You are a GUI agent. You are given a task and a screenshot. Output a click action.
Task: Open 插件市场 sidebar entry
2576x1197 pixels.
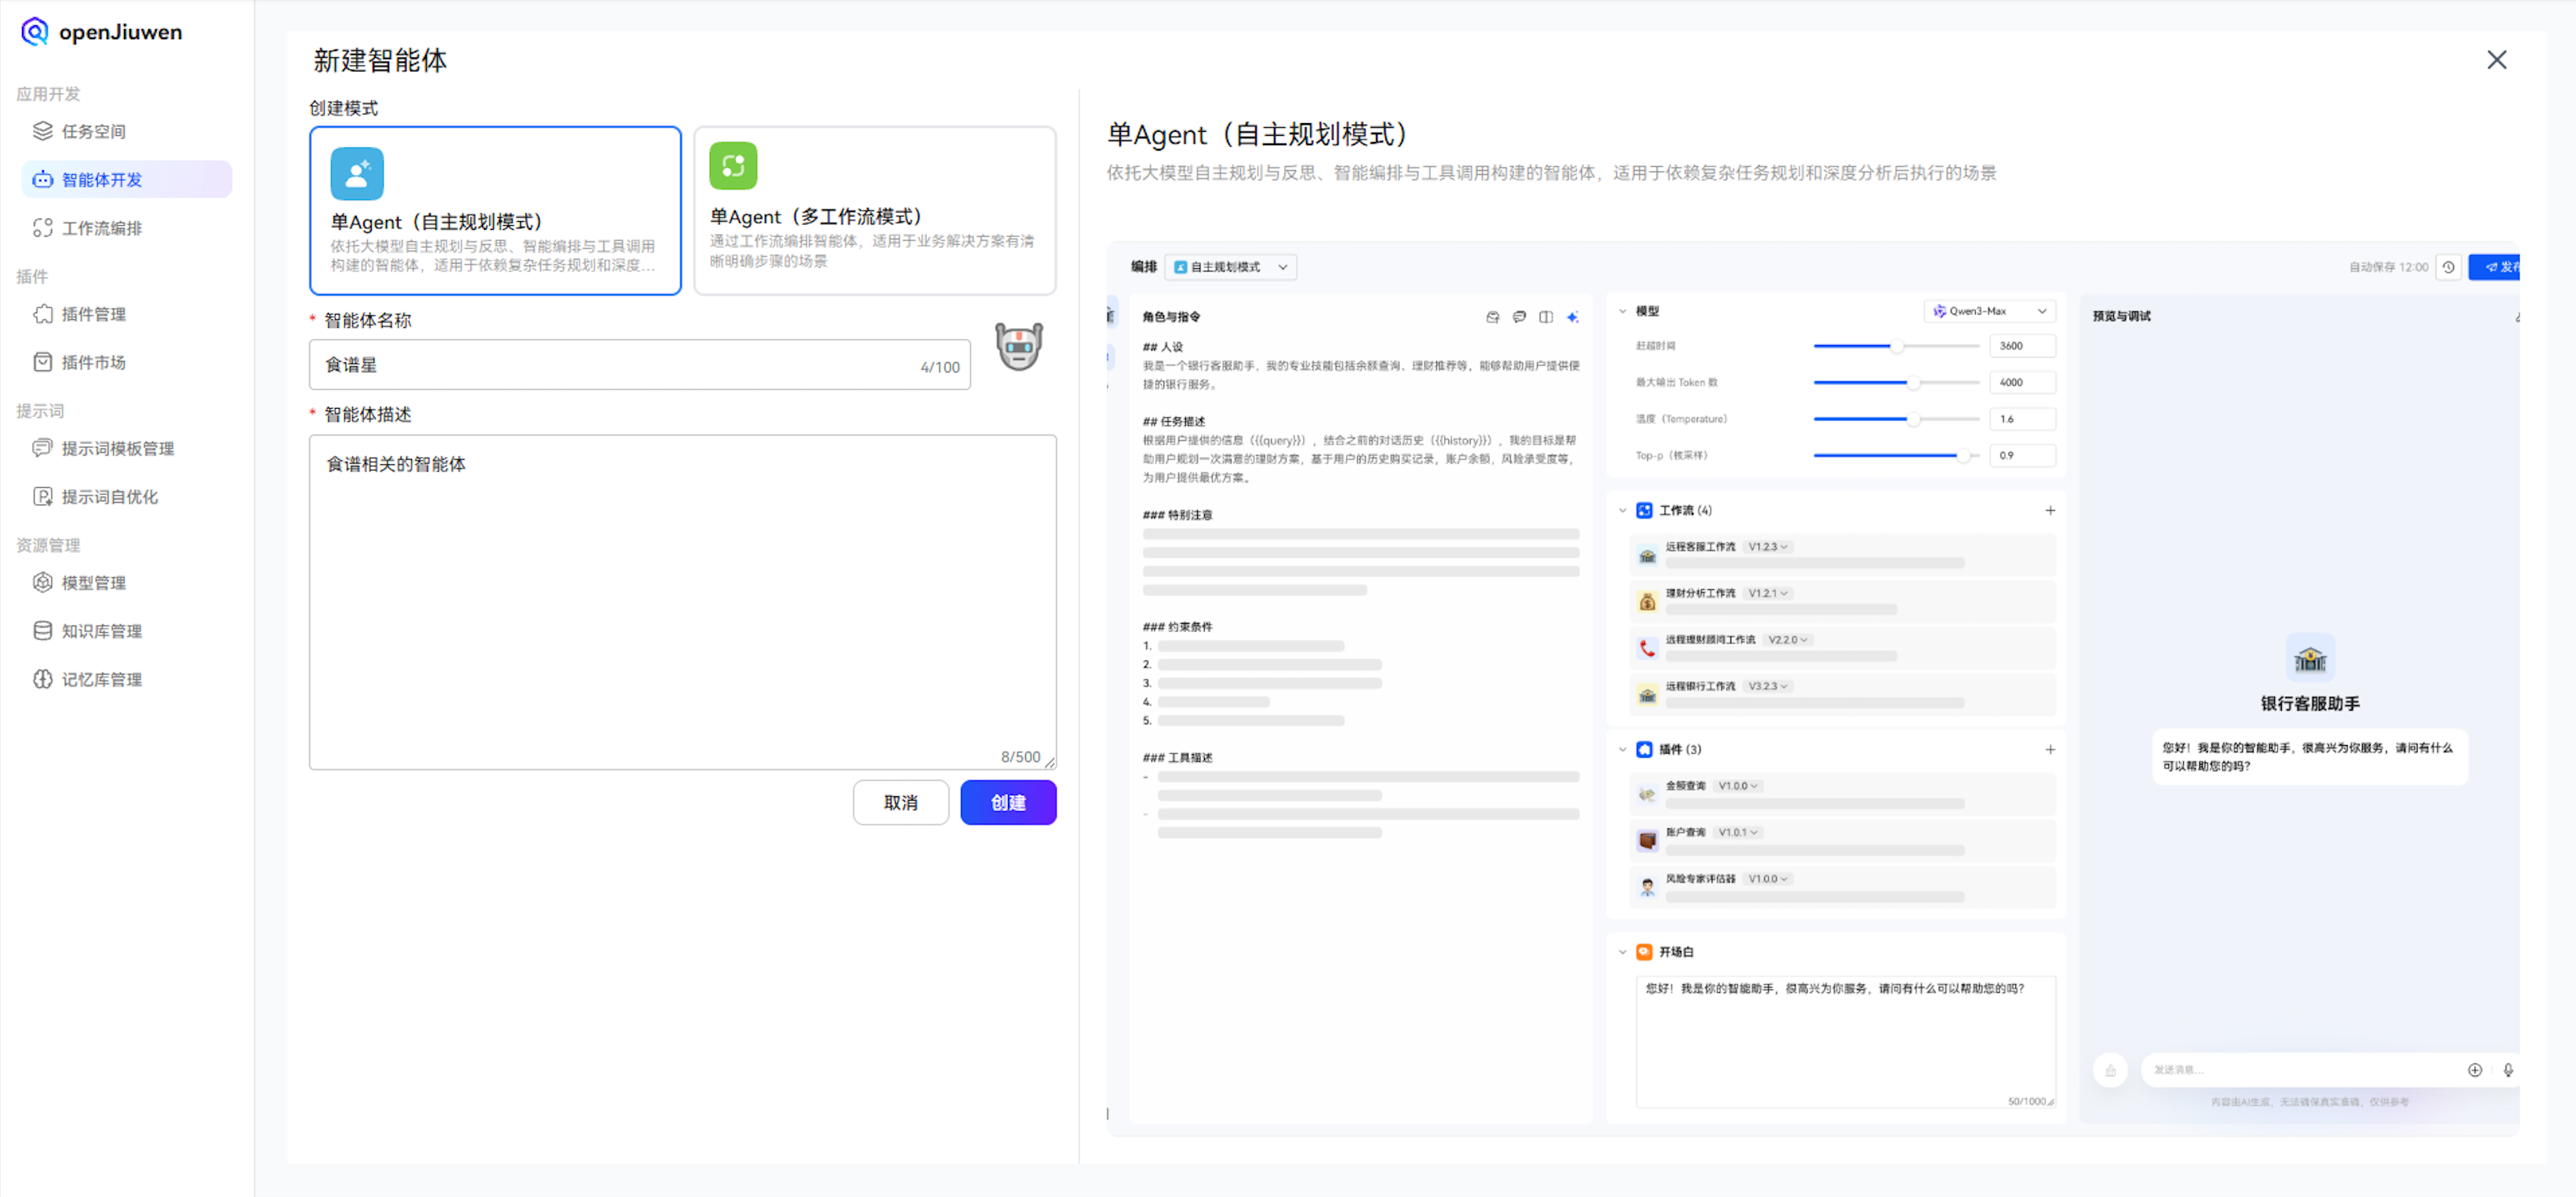click(x=93, y=362)
